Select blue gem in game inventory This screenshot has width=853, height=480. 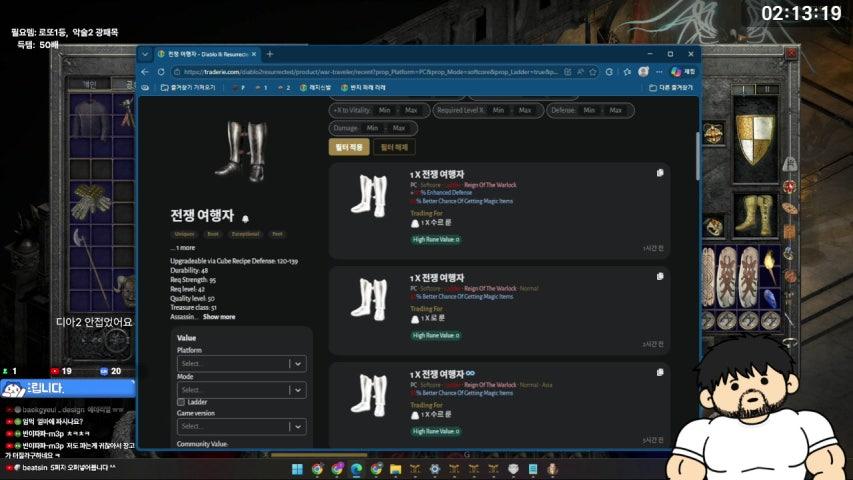769,298
